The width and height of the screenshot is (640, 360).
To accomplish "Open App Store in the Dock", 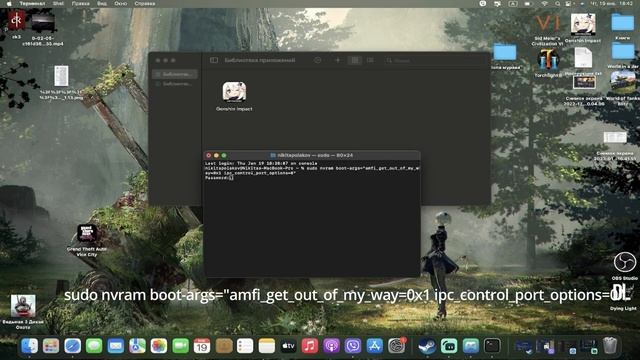I will point(375,346).
